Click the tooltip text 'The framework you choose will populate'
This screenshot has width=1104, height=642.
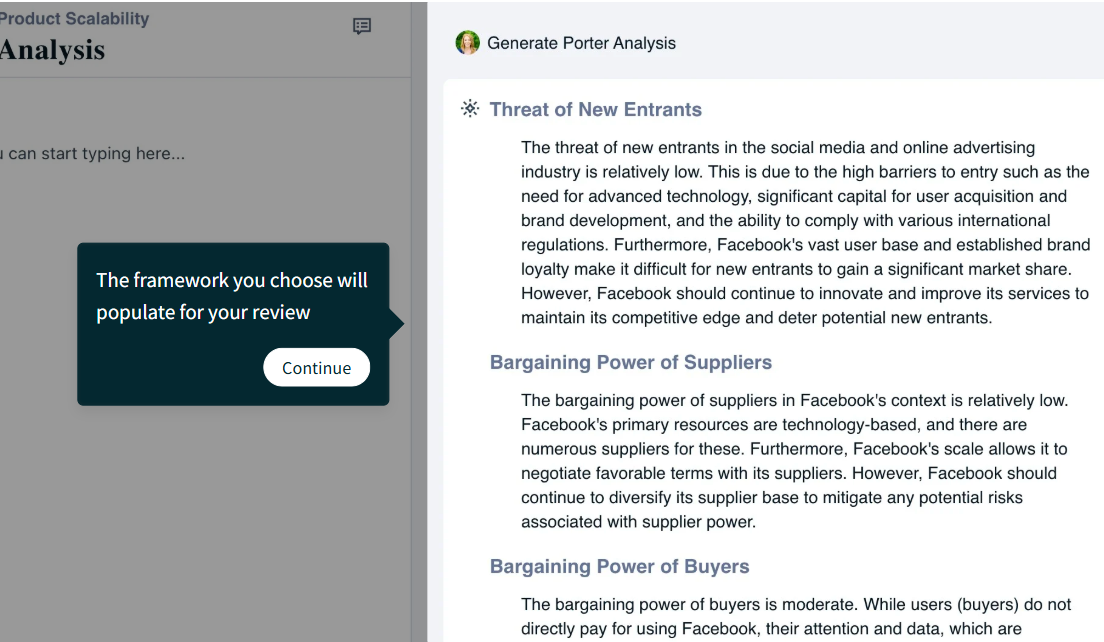click(x=232, y=296)
